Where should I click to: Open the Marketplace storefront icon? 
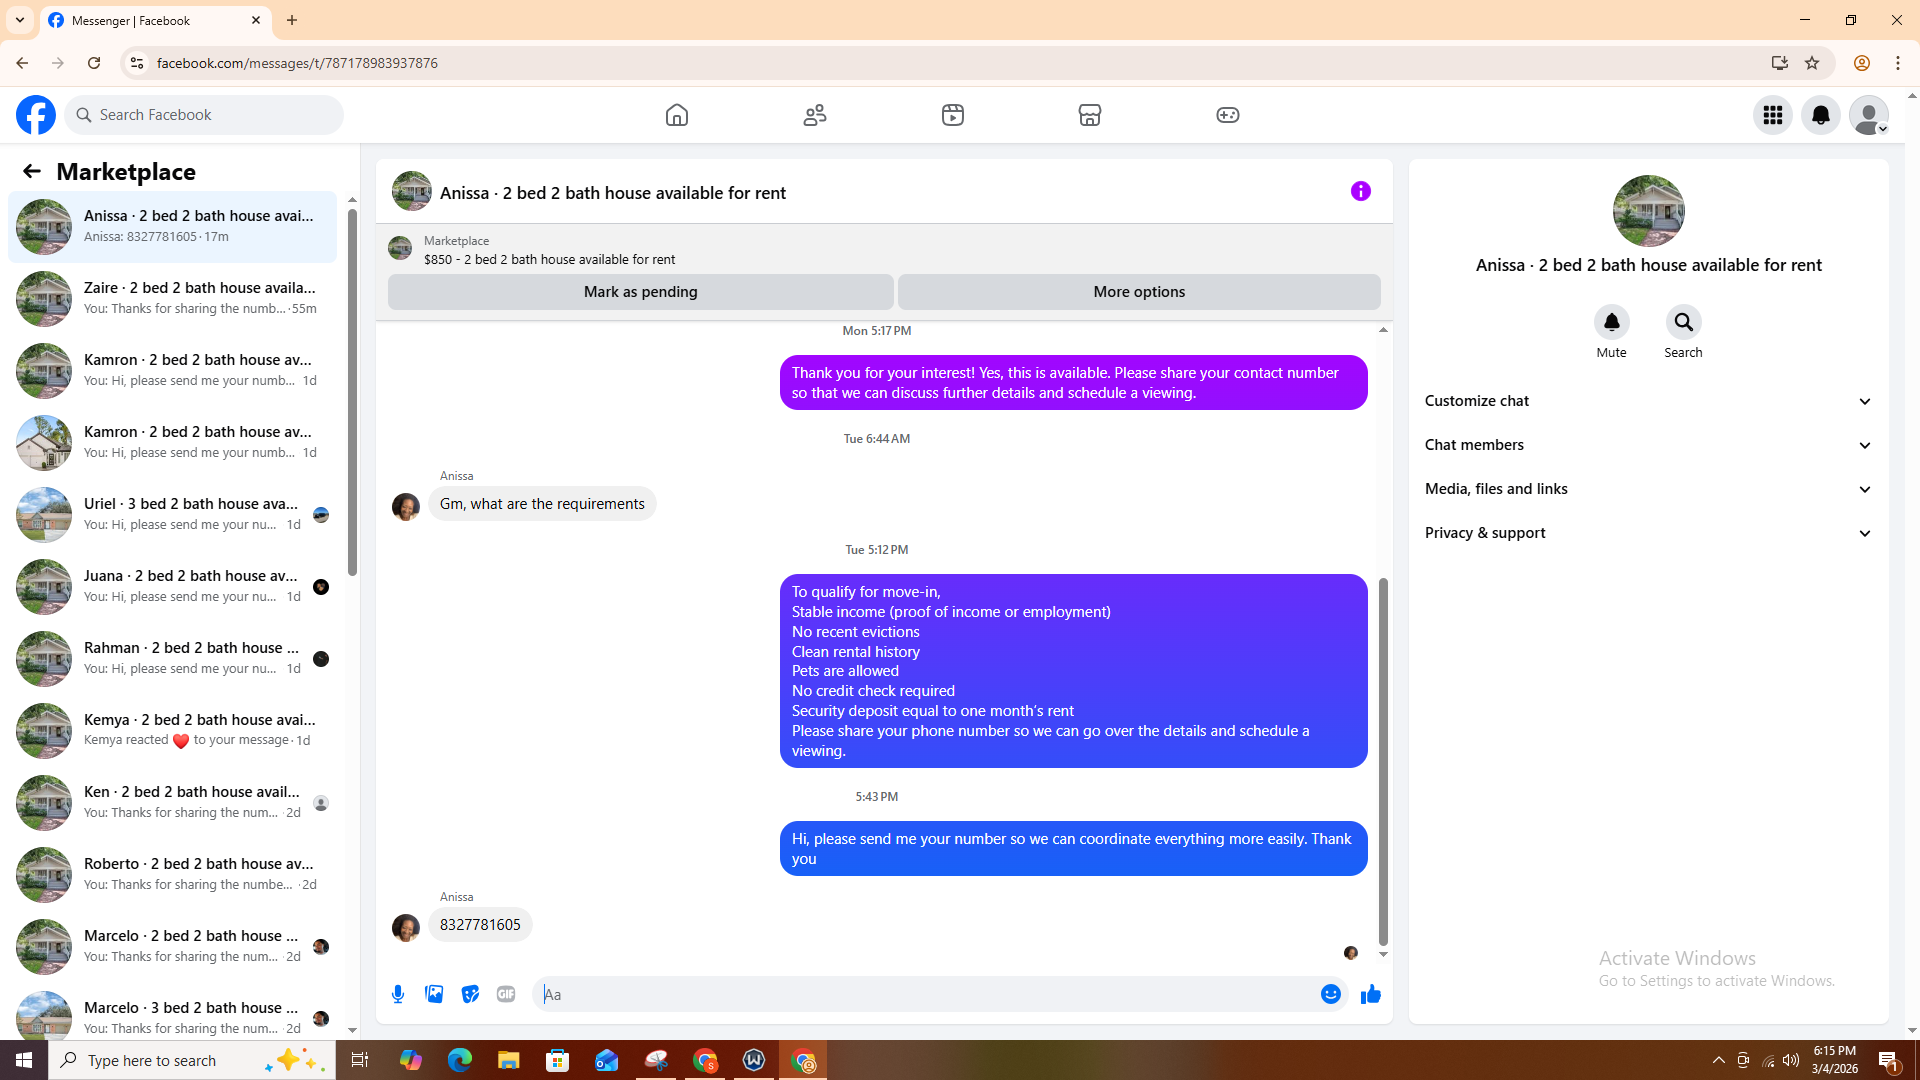pos(1090,115)
